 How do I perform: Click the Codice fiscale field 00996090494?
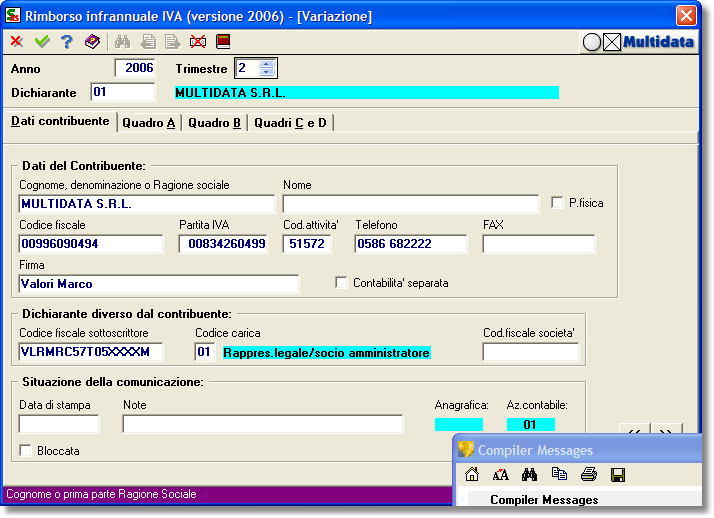[x=91, y=244]
